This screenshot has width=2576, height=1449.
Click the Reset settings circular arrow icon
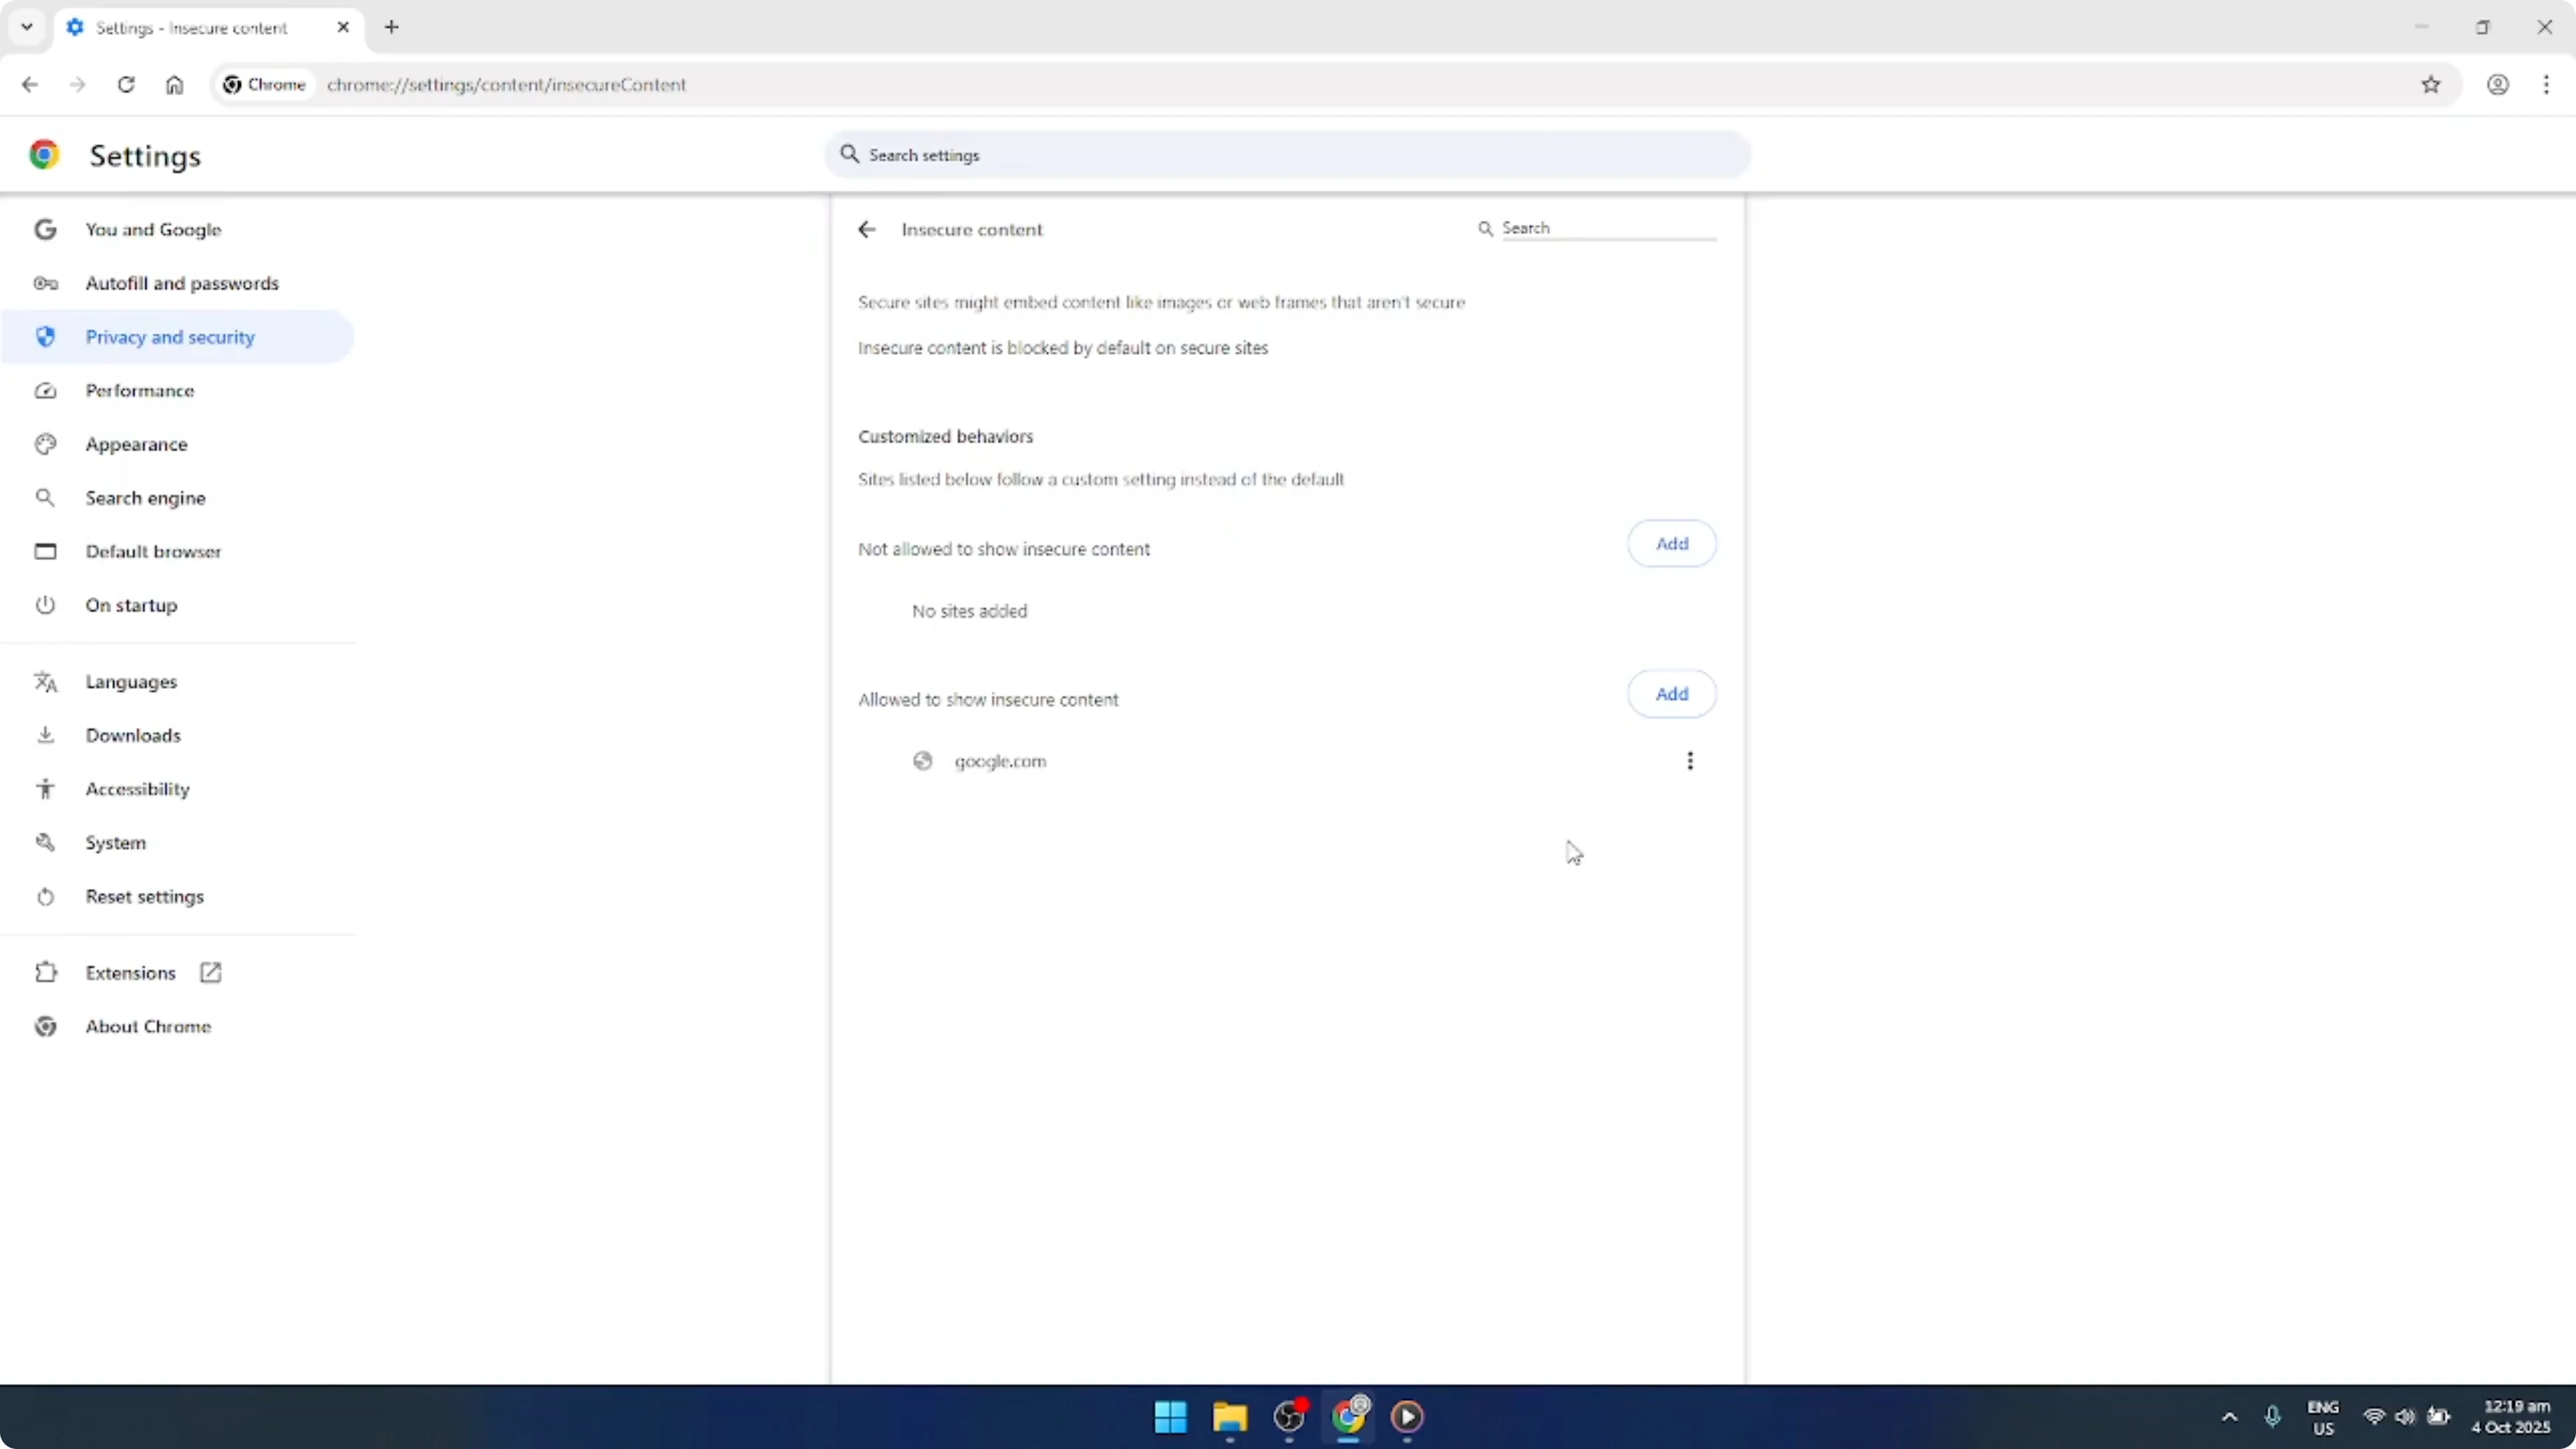45,896
